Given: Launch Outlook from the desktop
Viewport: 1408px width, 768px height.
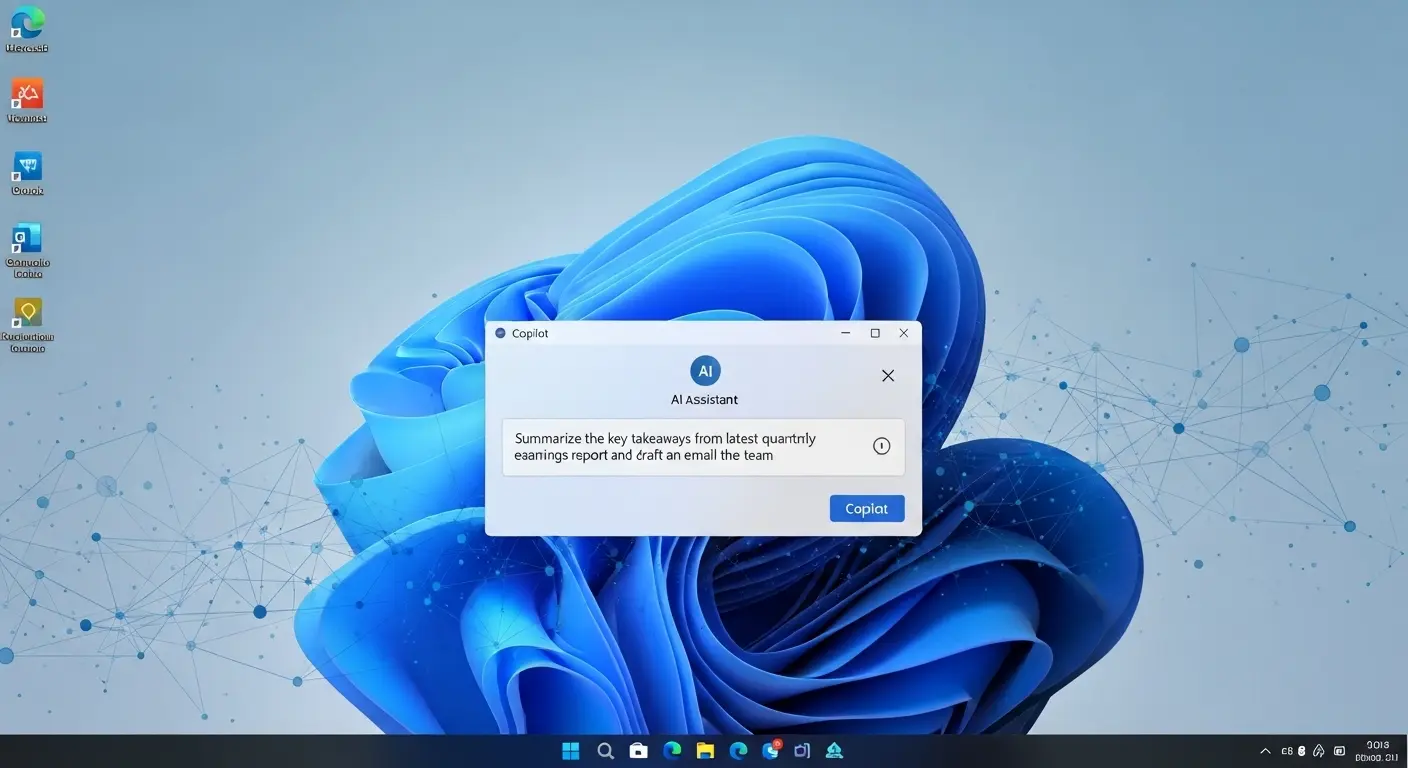Looking at the screenshot, I should click(27, 242).
